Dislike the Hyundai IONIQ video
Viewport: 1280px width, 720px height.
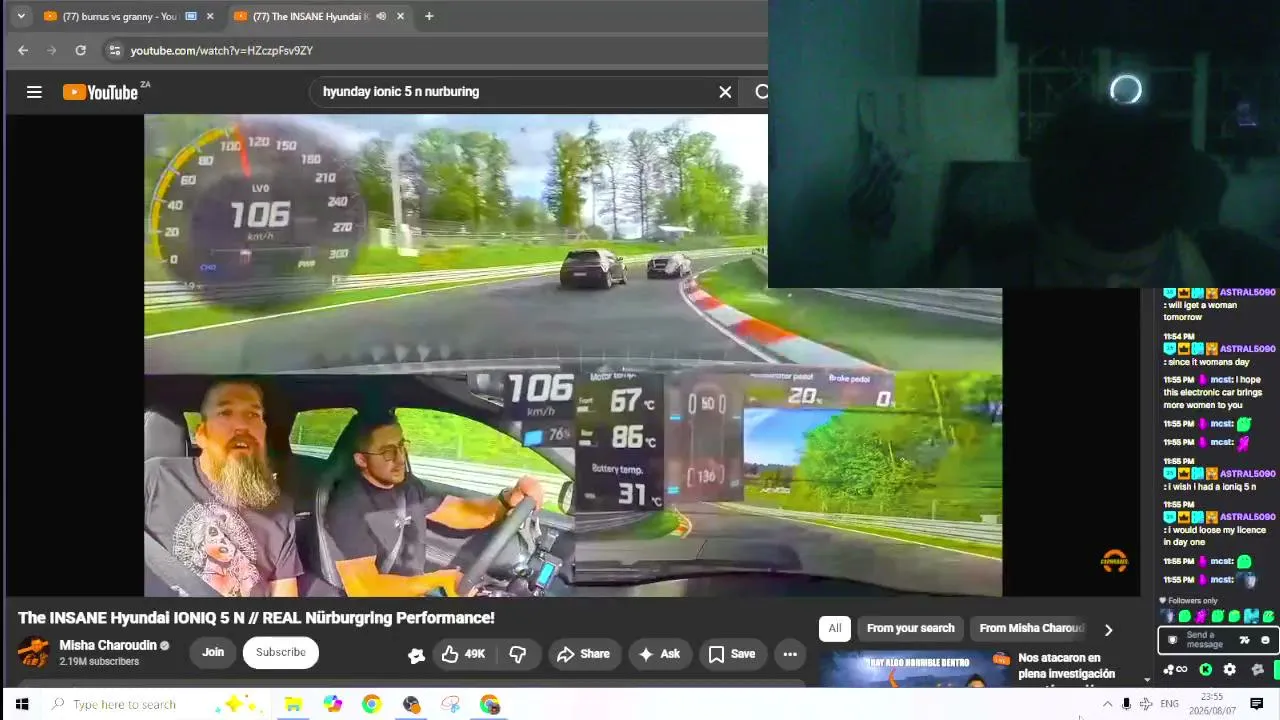[x=517, y=654]
